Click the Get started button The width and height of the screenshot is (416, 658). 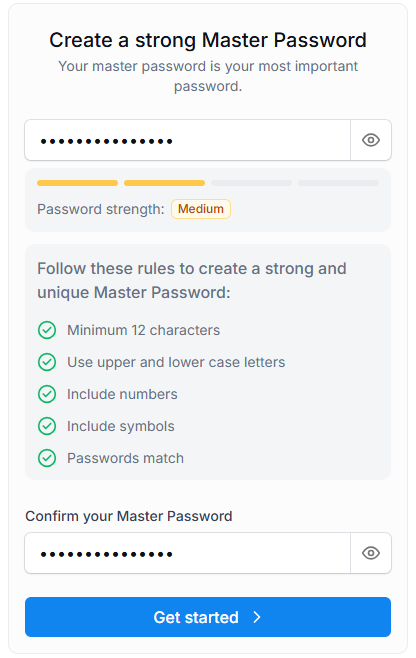[x=208, y=617]
